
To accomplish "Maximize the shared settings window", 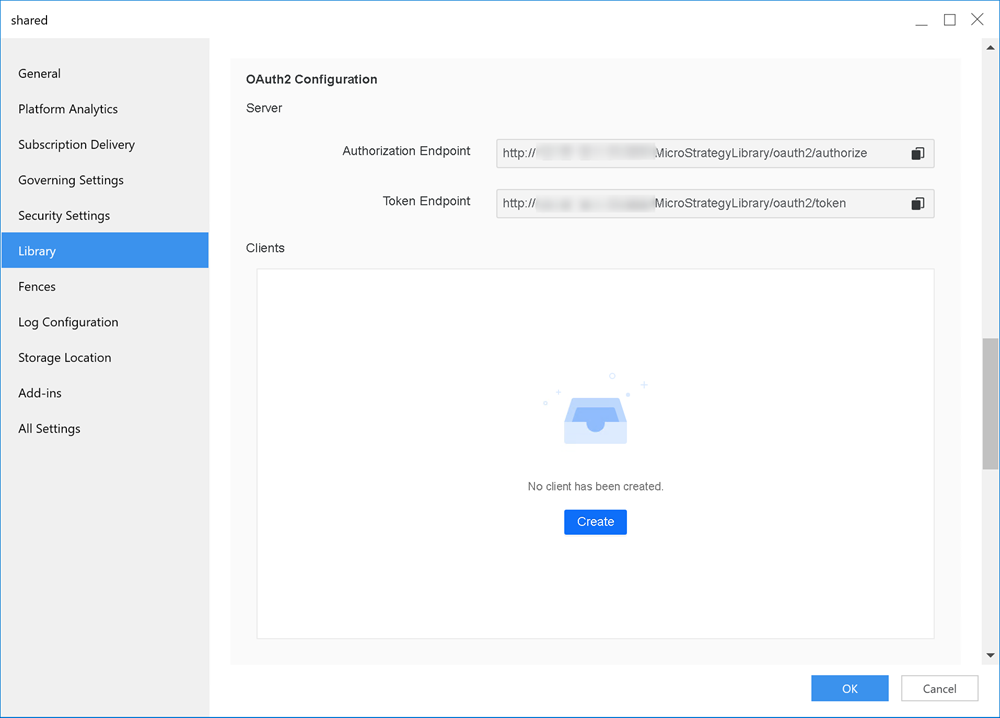I will point(949,20).
